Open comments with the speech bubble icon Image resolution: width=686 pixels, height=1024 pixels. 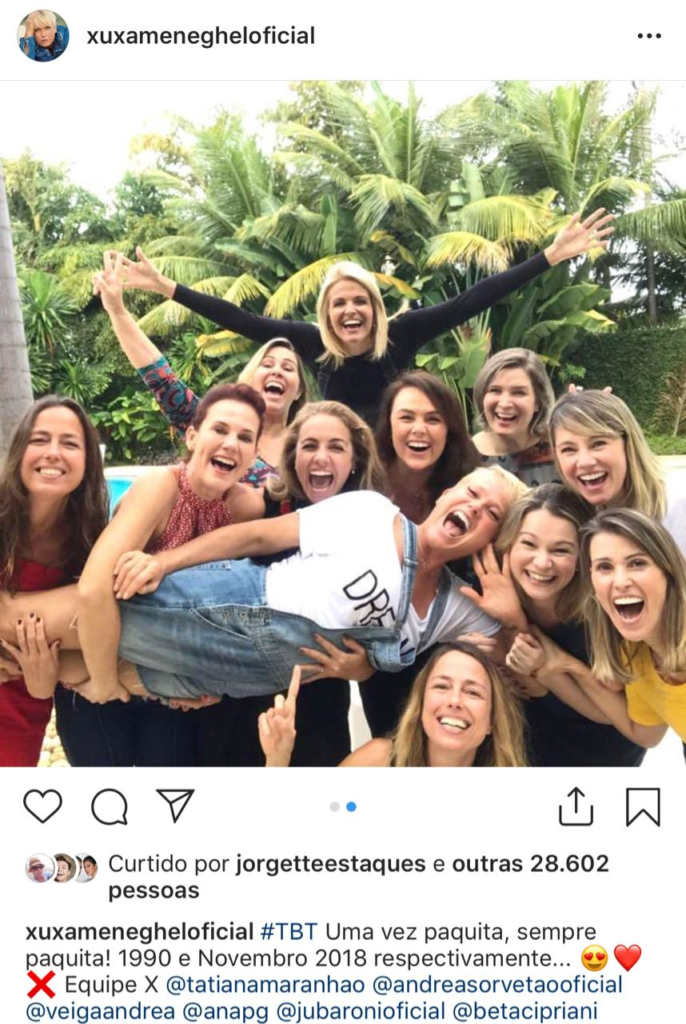click(x=109, y=806)
